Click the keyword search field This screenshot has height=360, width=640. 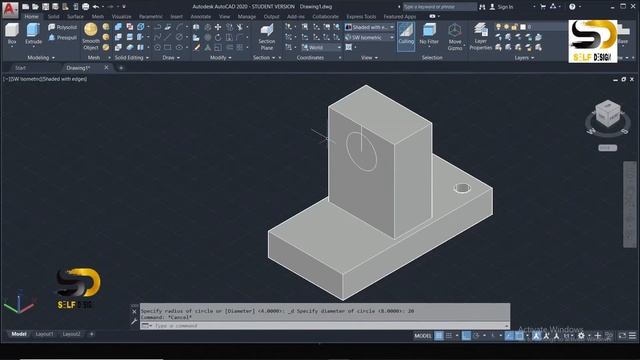click(x=440, y=7)
